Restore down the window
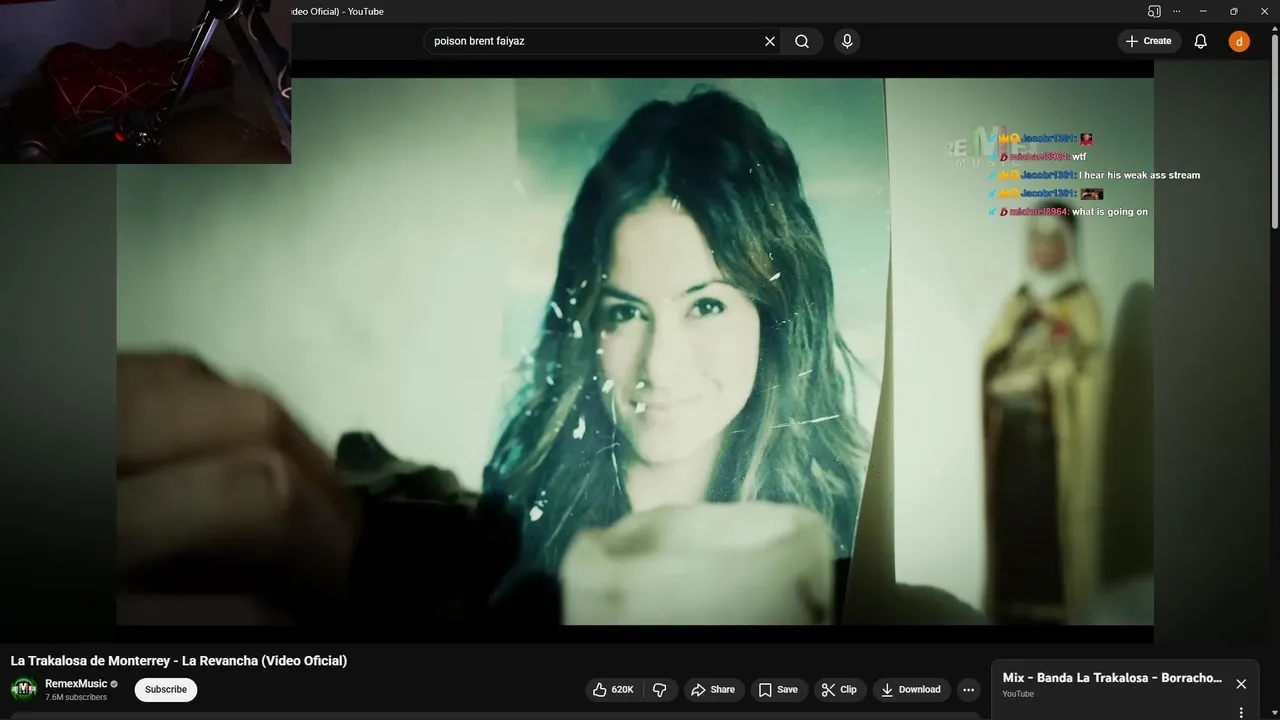 [1233, 11]
